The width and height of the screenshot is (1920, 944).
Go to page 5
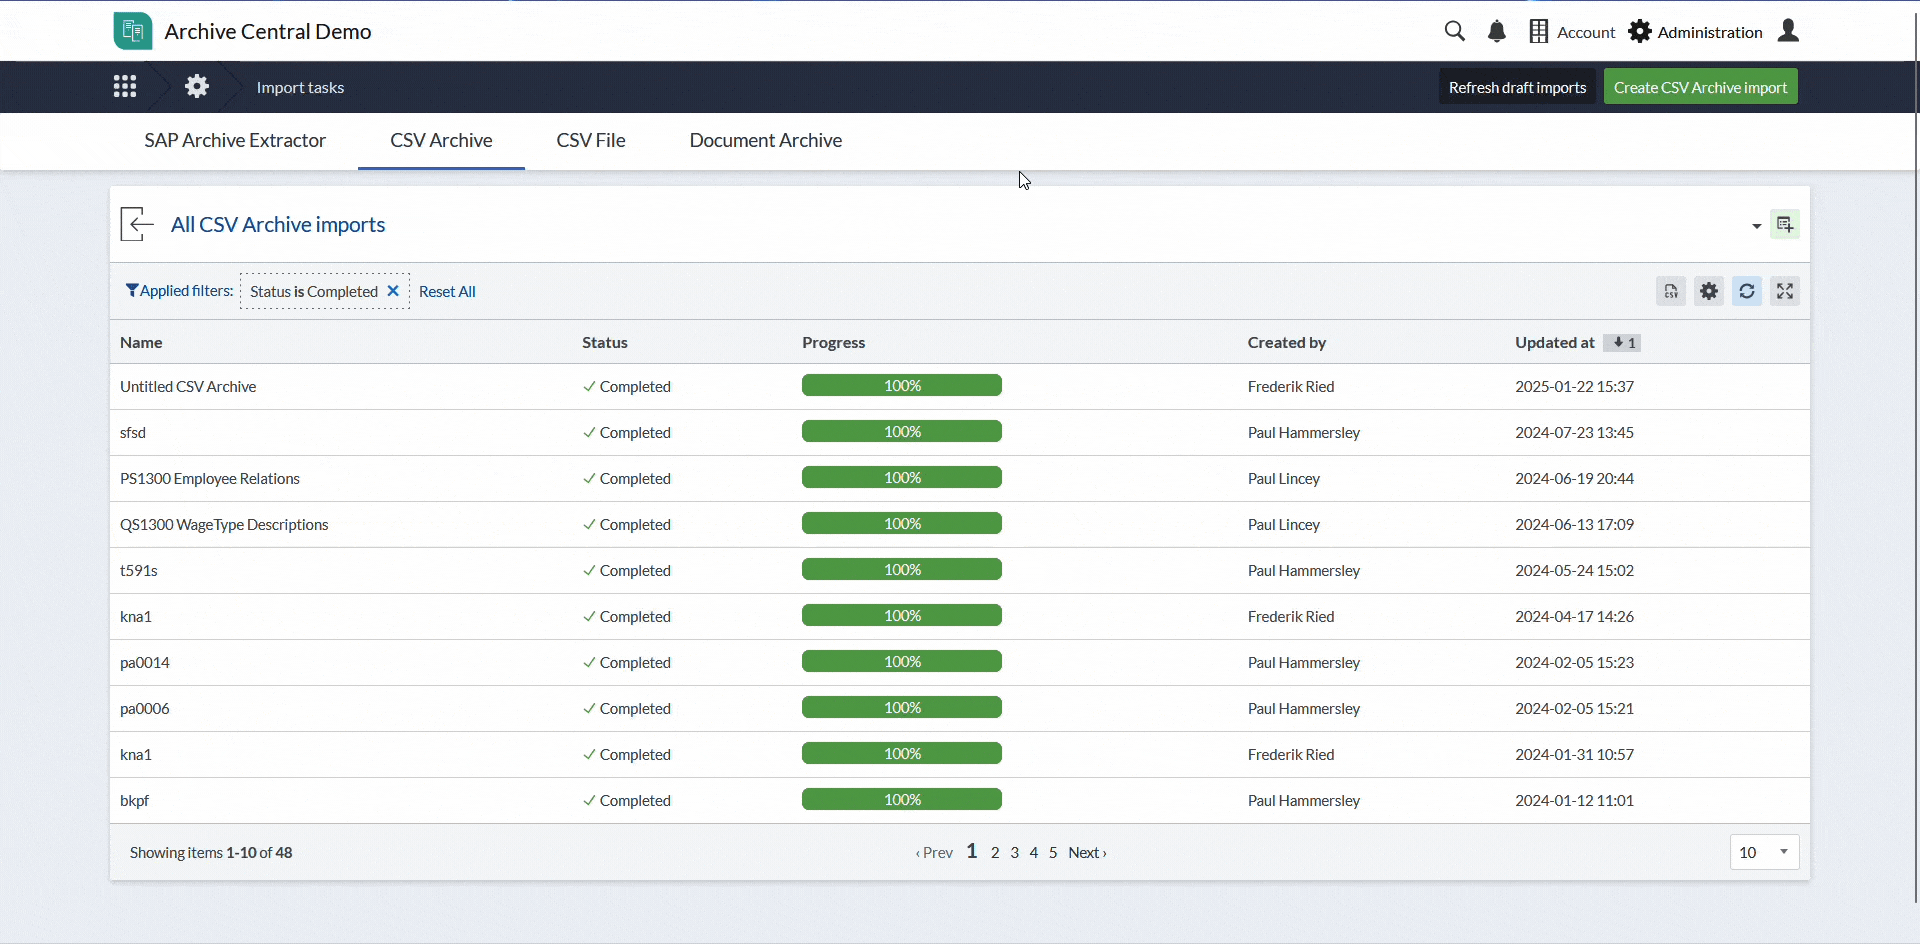point(1053,853)
